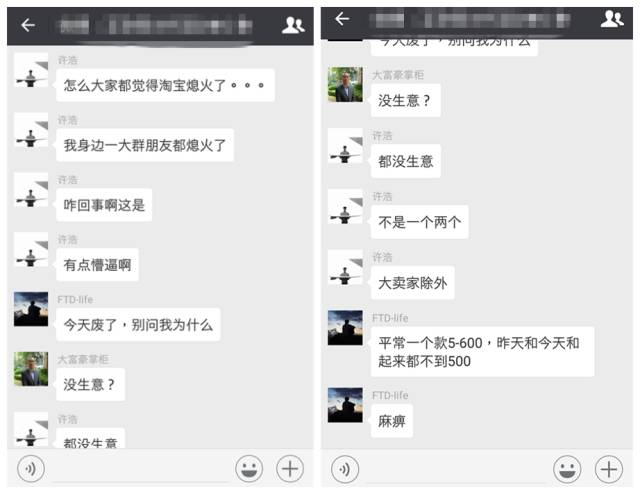Select the 麻痹 message bubble
The width and height of the screenshot is (640, 494).
coord(392,421)
